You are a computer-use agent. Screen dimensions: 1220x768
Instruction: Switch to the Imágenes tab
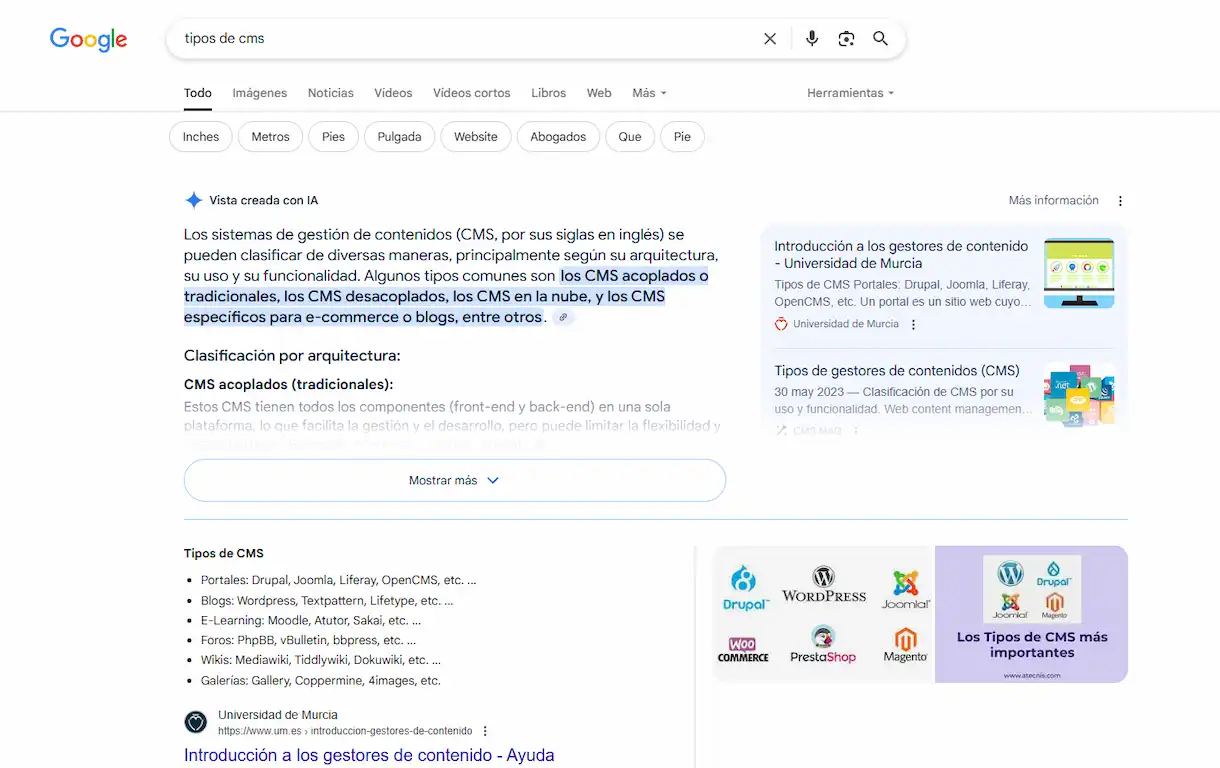pyautogui.click(x=259, y=93)
